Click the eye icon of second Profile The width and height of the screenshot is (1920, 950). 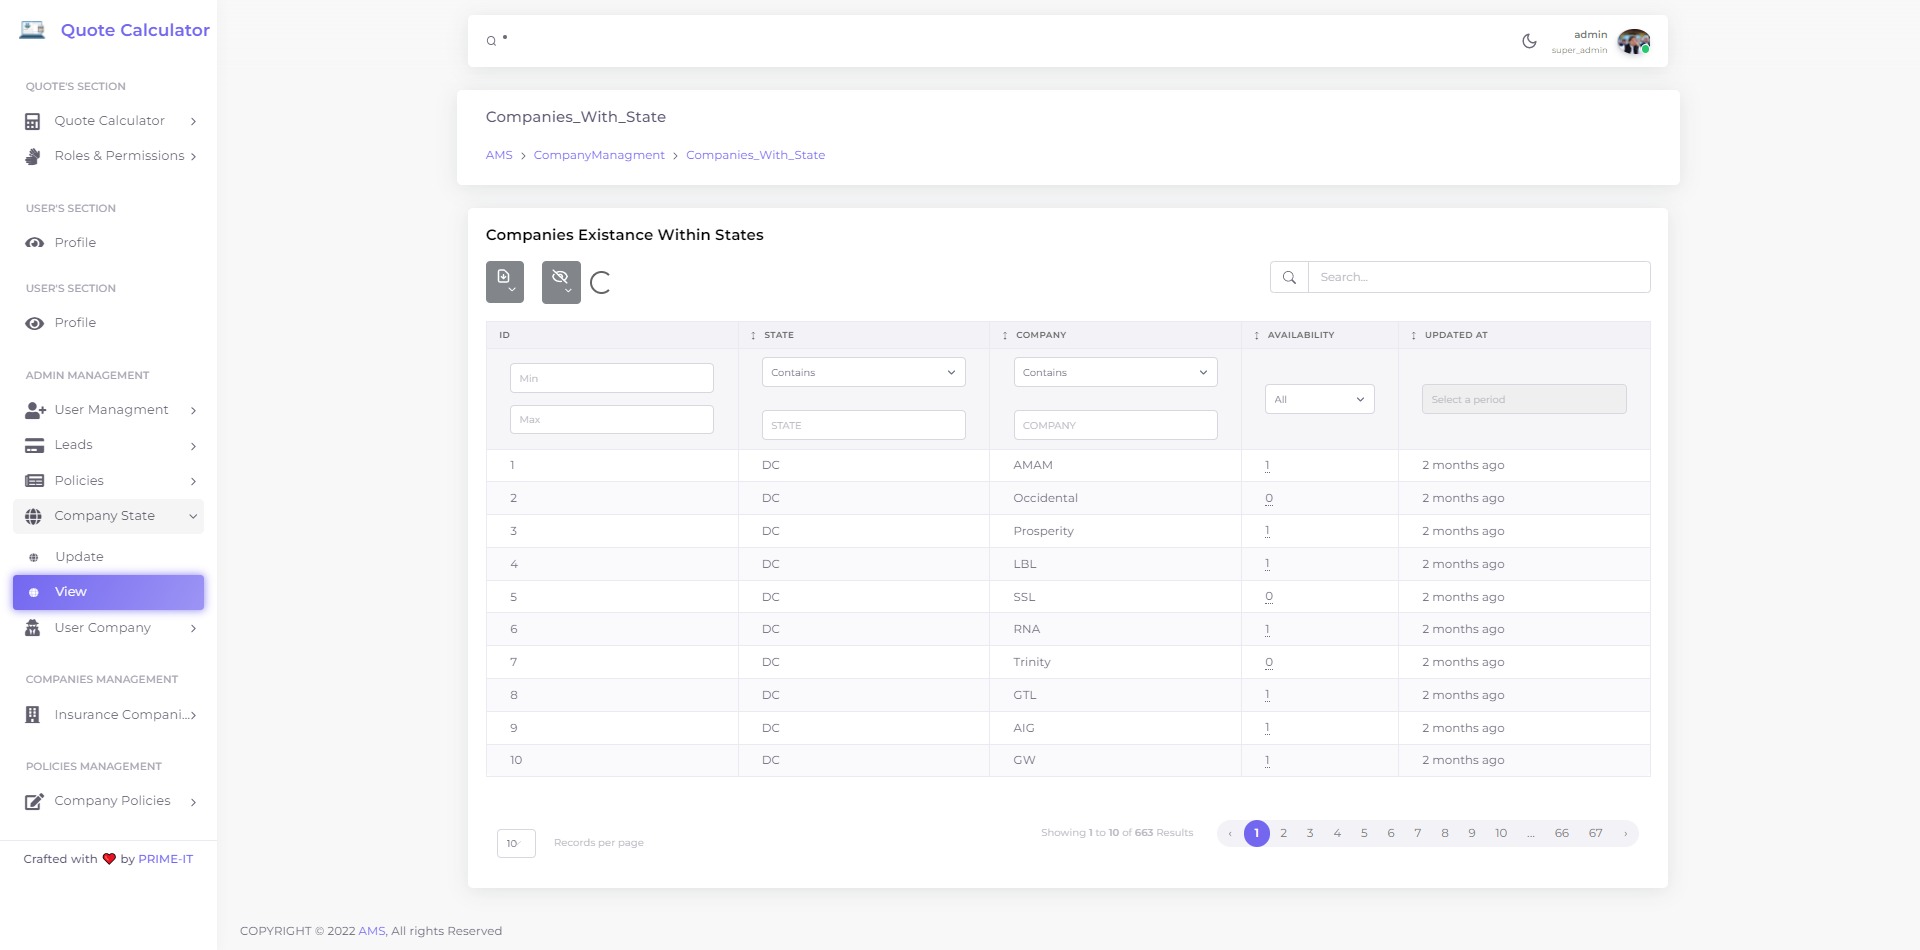(34, 323)
